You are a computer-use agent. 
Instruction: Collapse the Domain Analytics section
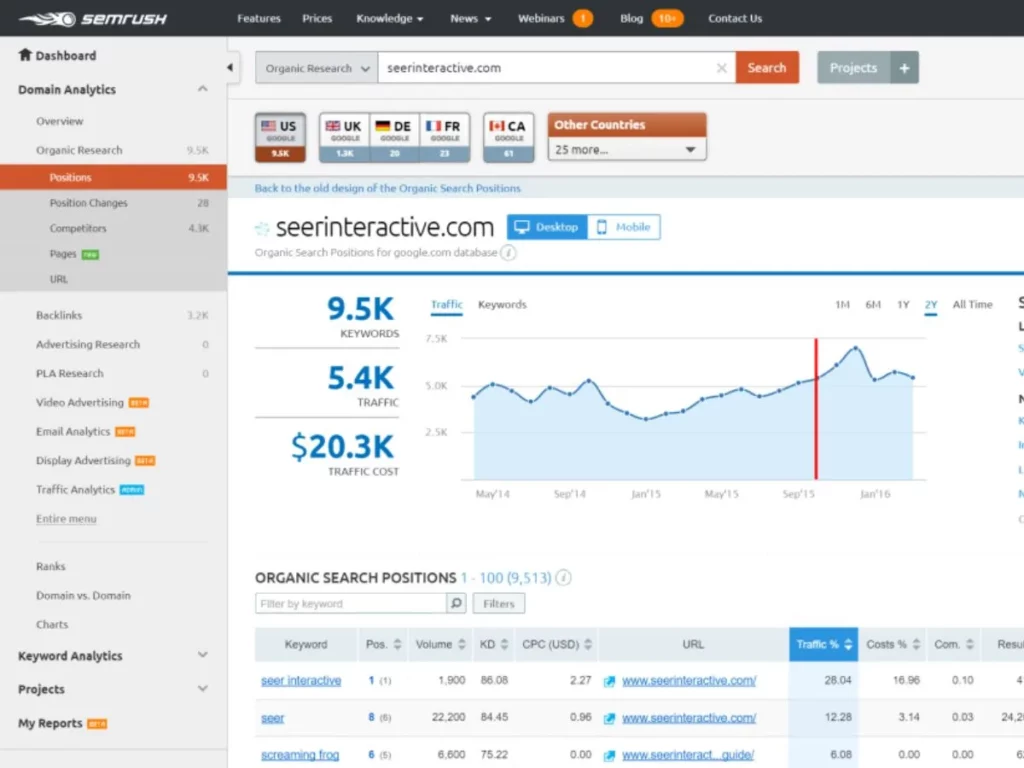pyautogui.click(x=202, y=89)
